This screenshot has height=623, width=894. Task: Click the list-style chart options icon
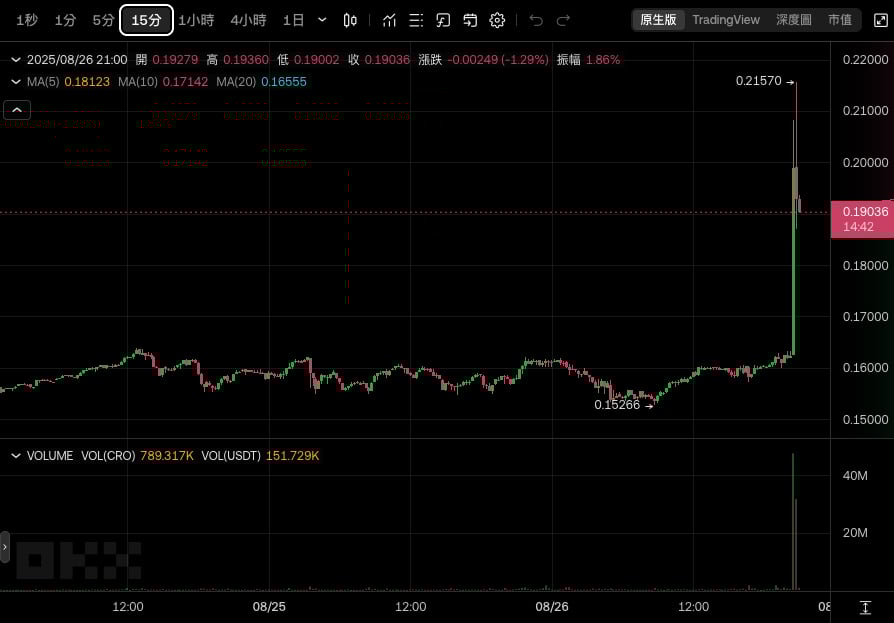416,20
